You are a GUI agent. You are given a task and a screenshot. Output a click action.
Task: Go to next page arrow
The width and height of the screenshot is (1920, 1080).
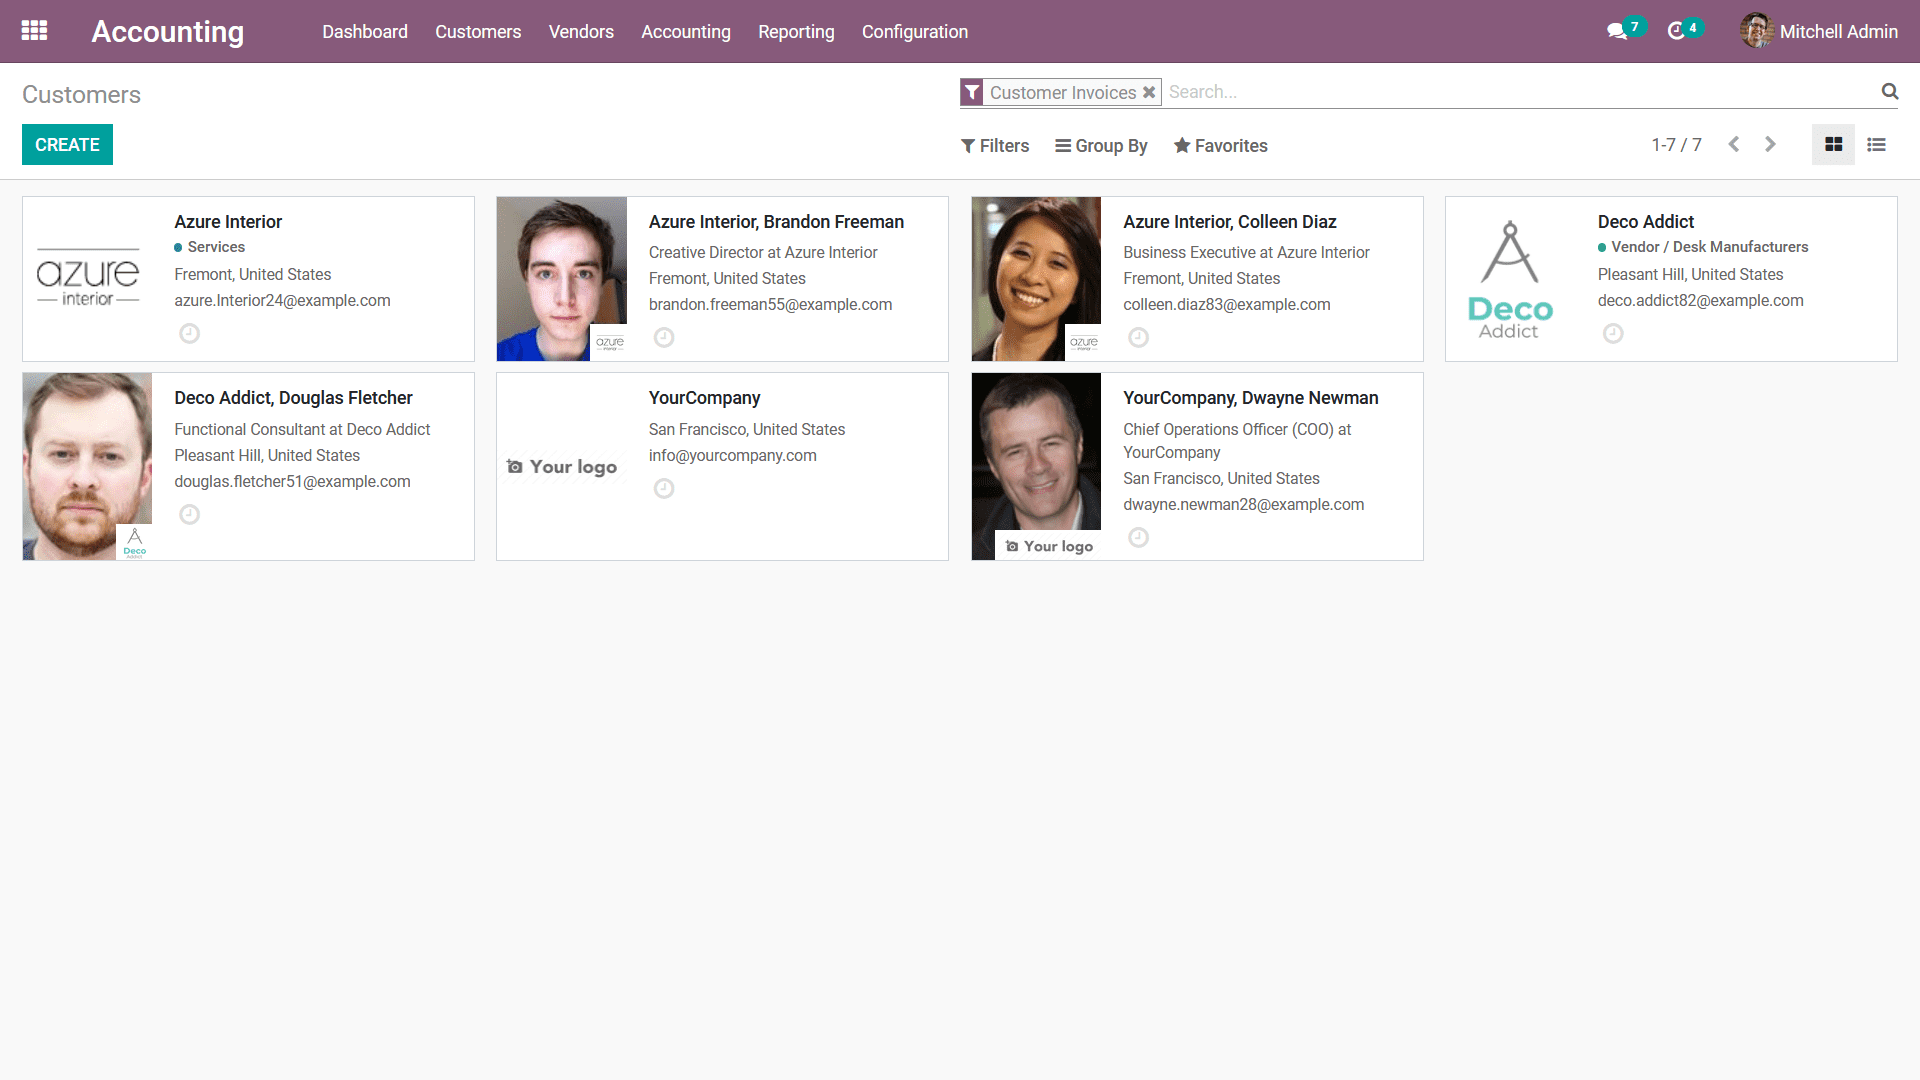click(1770, 145)
